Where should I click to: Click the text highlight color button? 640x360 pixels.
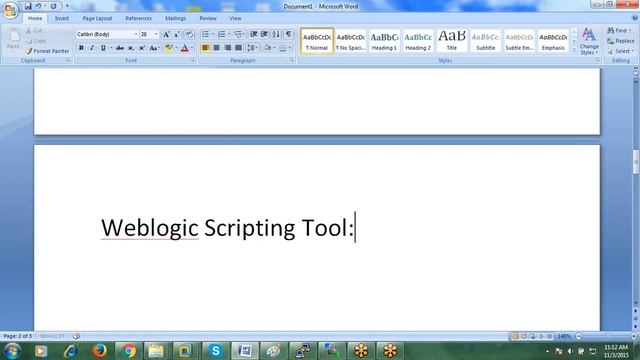[169, 48]
